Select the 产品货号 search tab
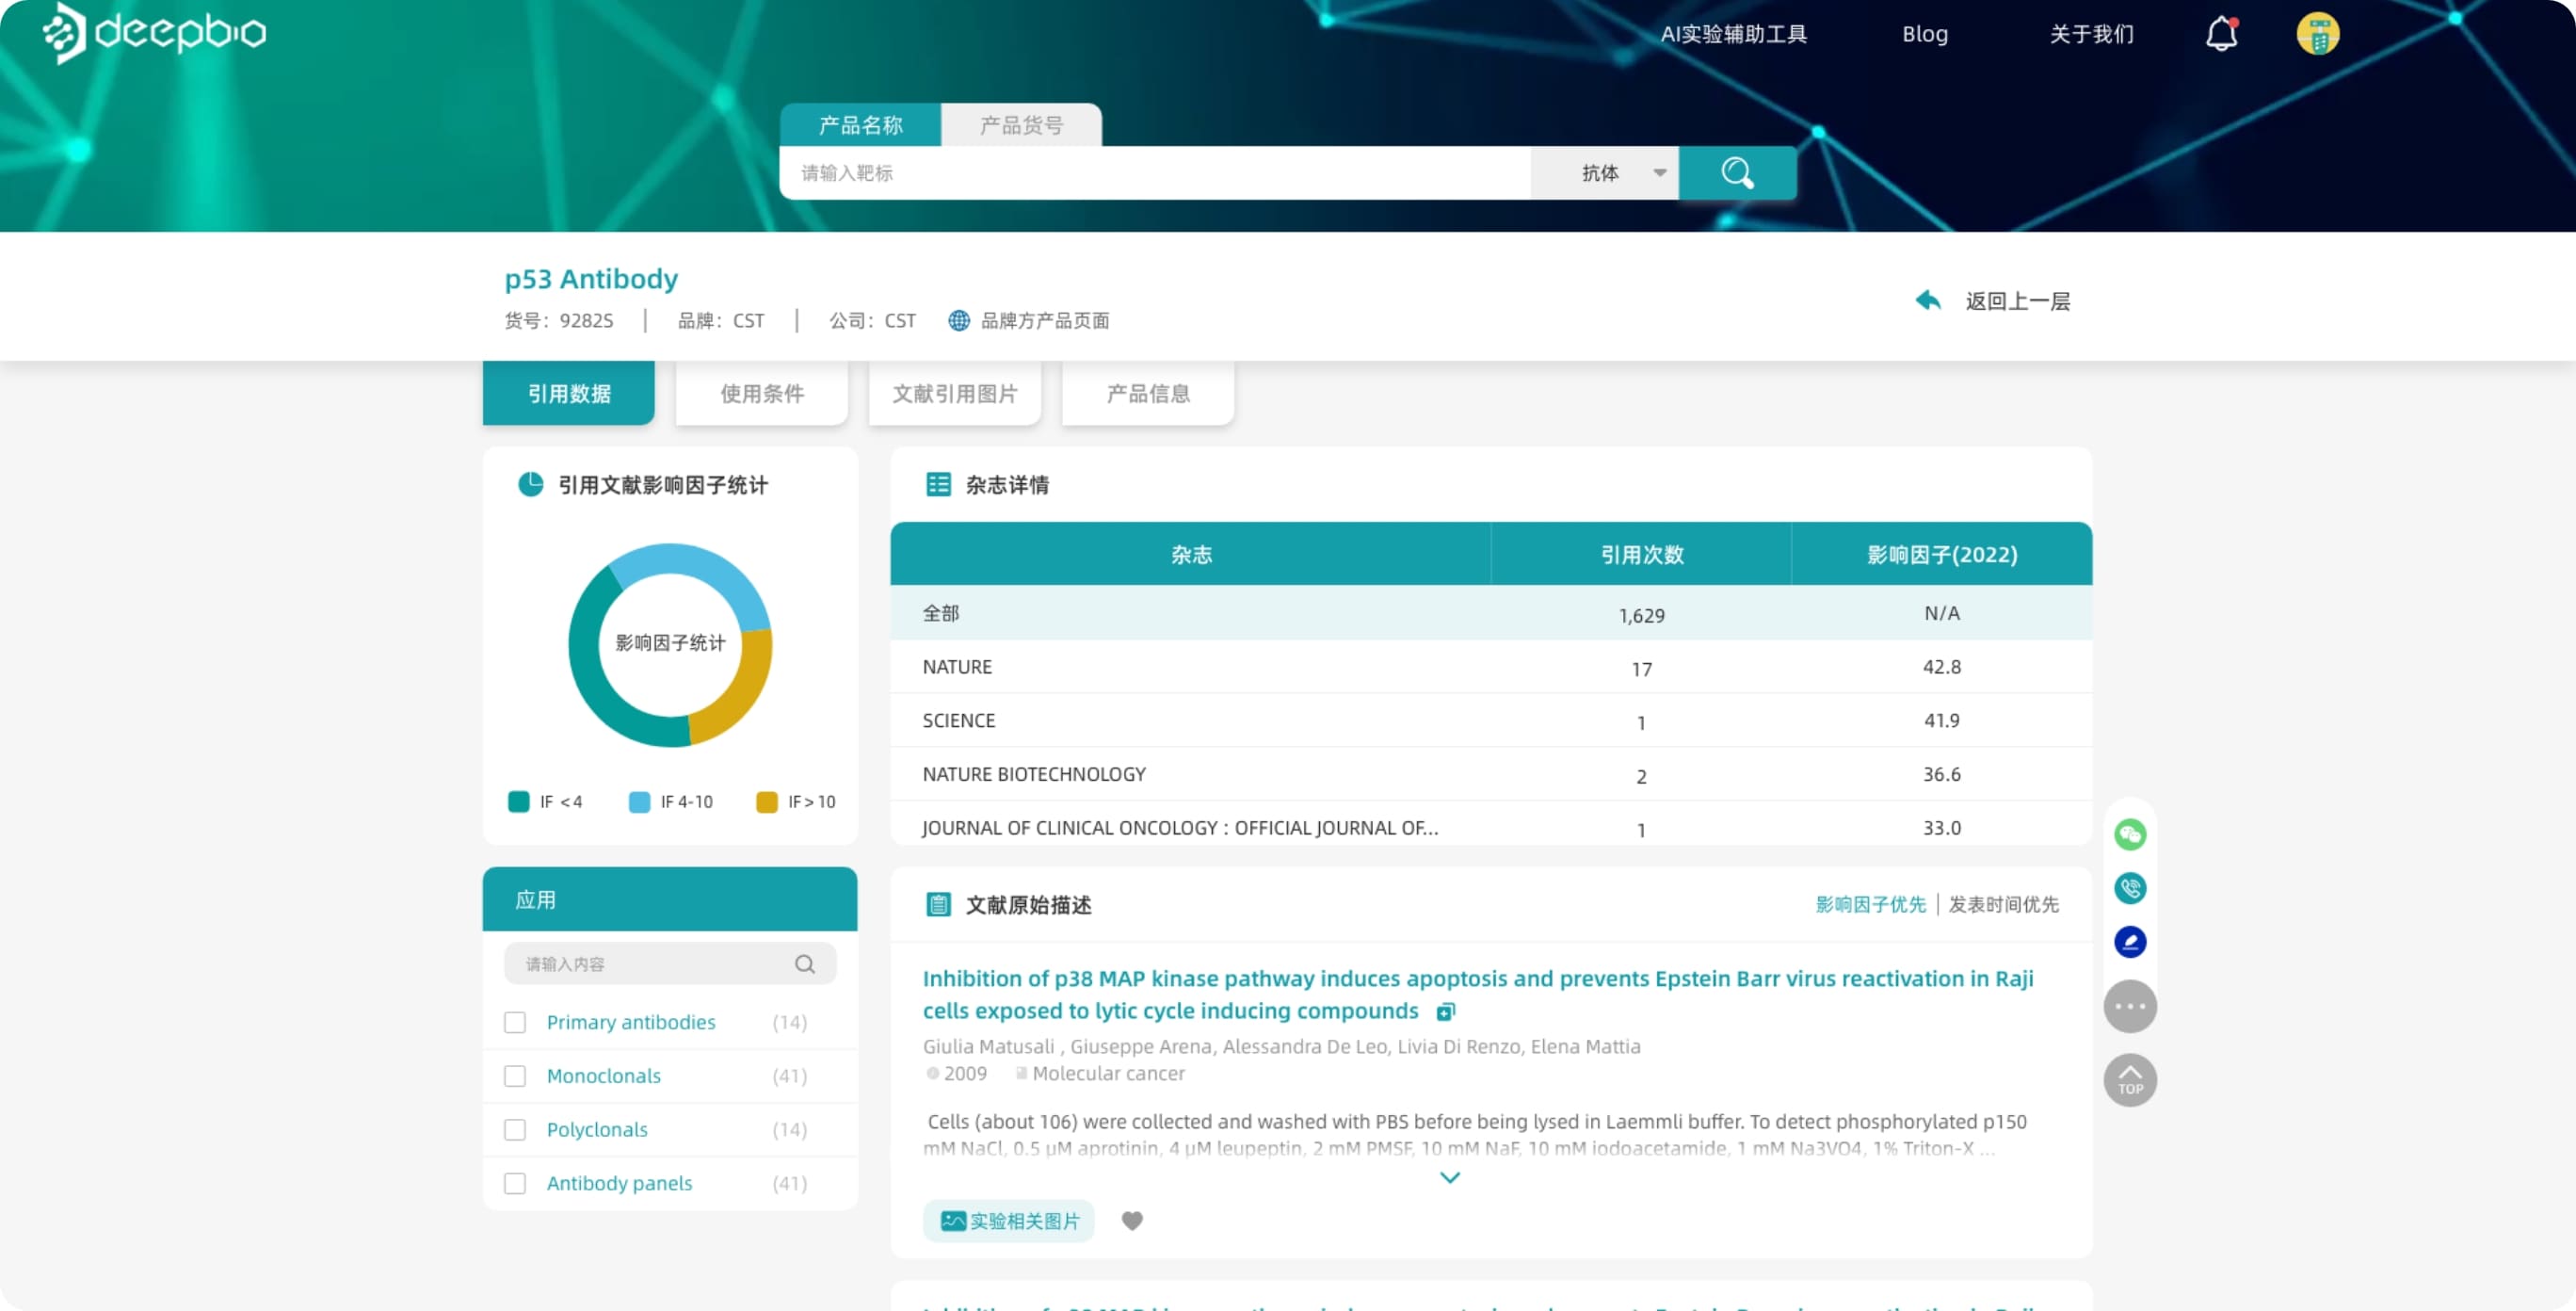 [1021, 125]
